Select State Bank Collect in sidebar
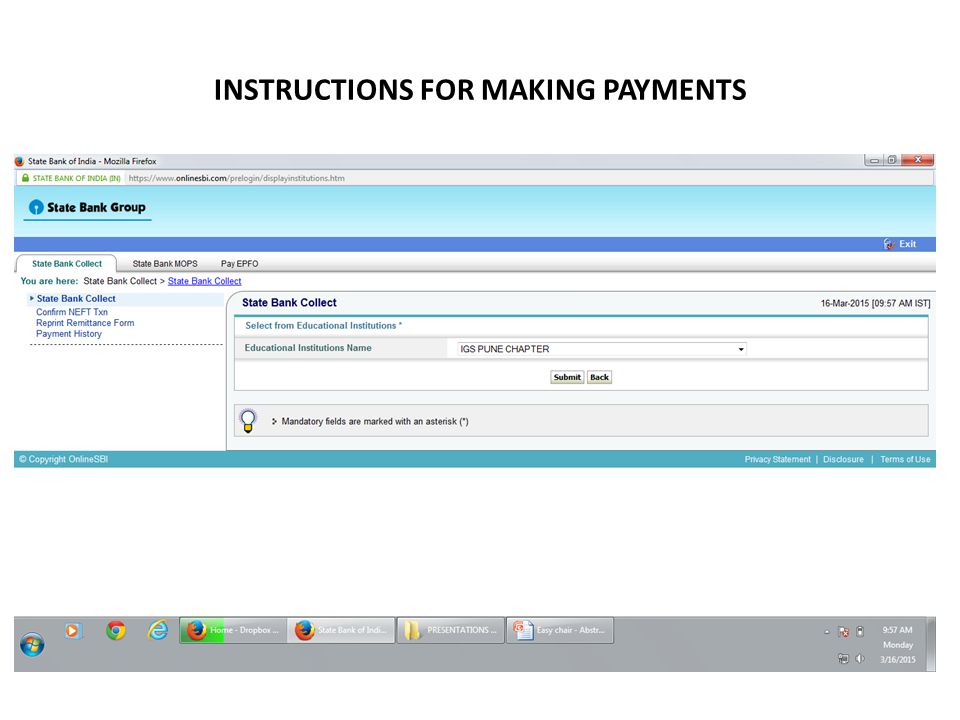 pos(76,299)
